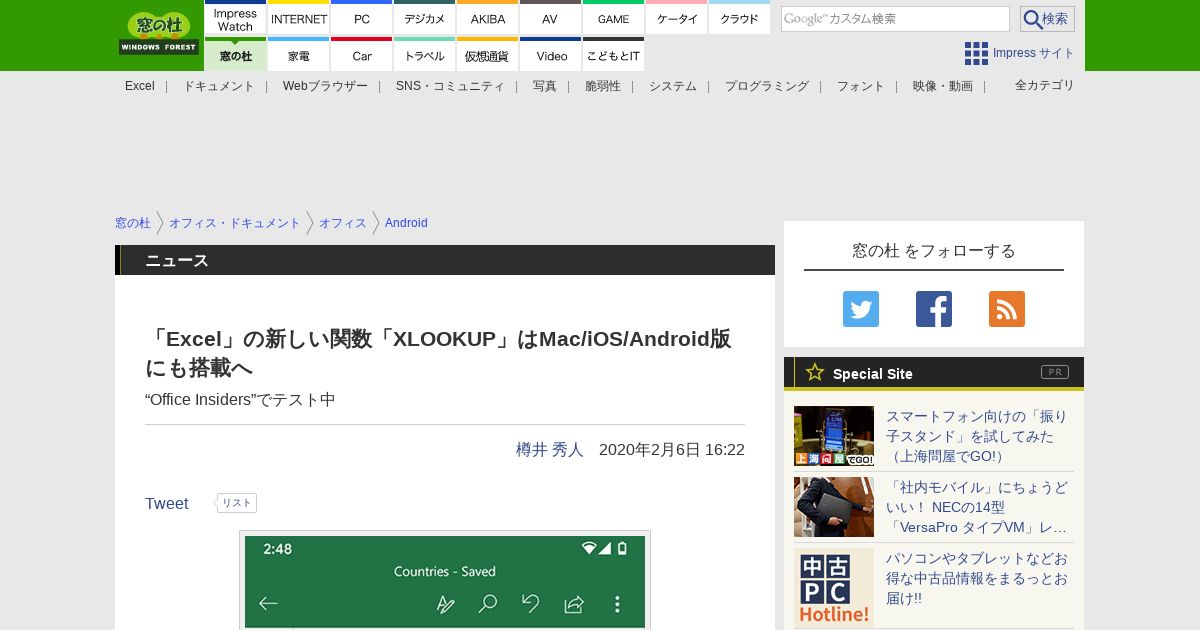Open the 全カテゴリ link

coord(1045,85)
